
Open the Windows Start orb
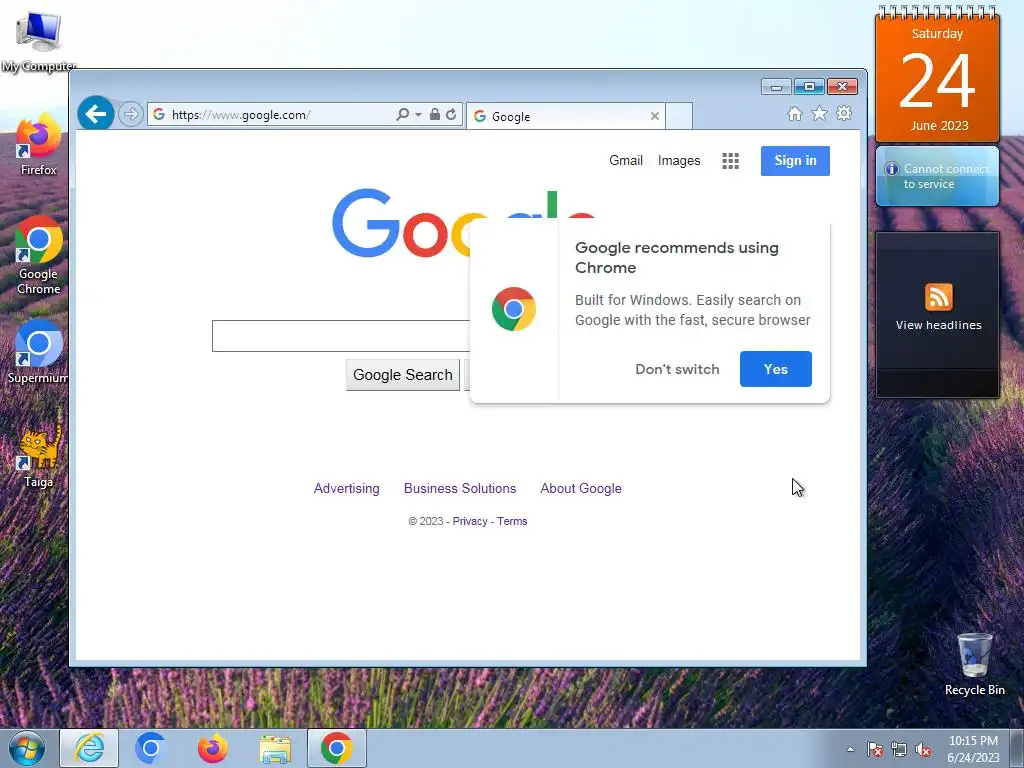coord(27,748)
